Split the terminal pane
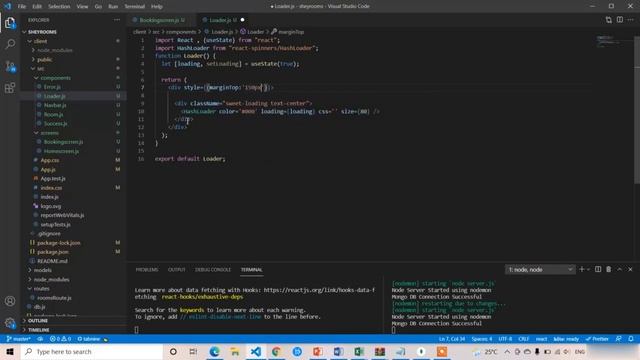 (598, 269)
